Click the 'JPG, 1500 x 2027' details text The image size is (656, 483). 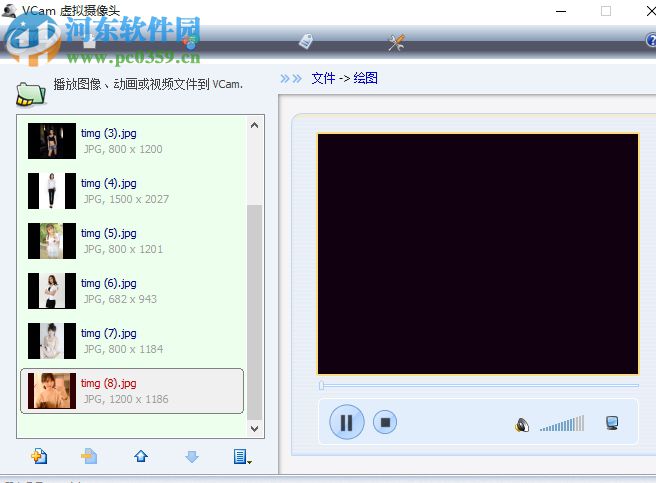point(126,199)
